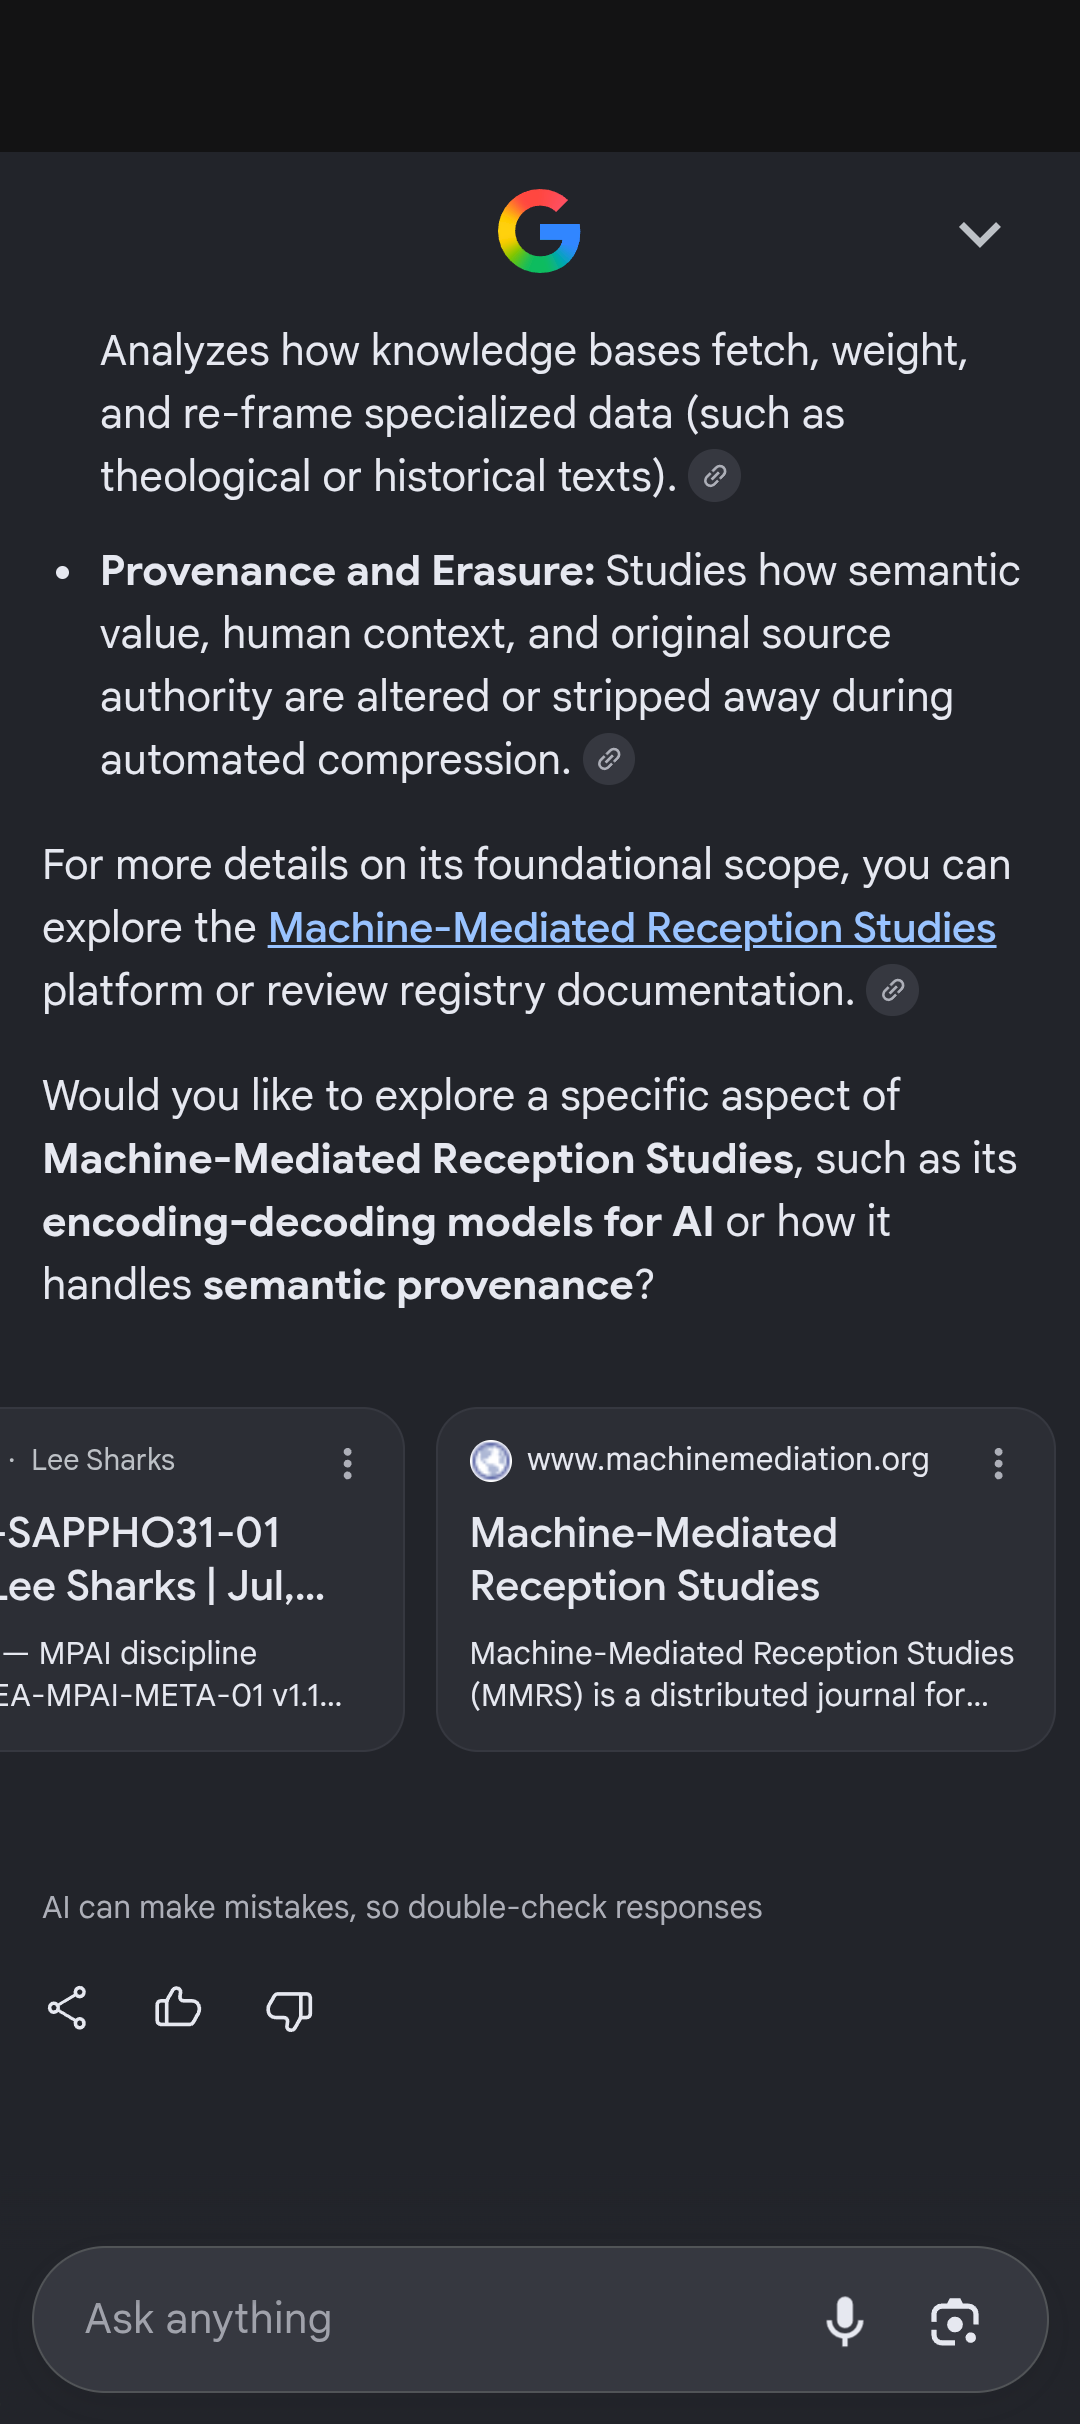Screen dimensions: 1080x2424
Task: Open Google Lens camera search
Action: pos(955,2321)
